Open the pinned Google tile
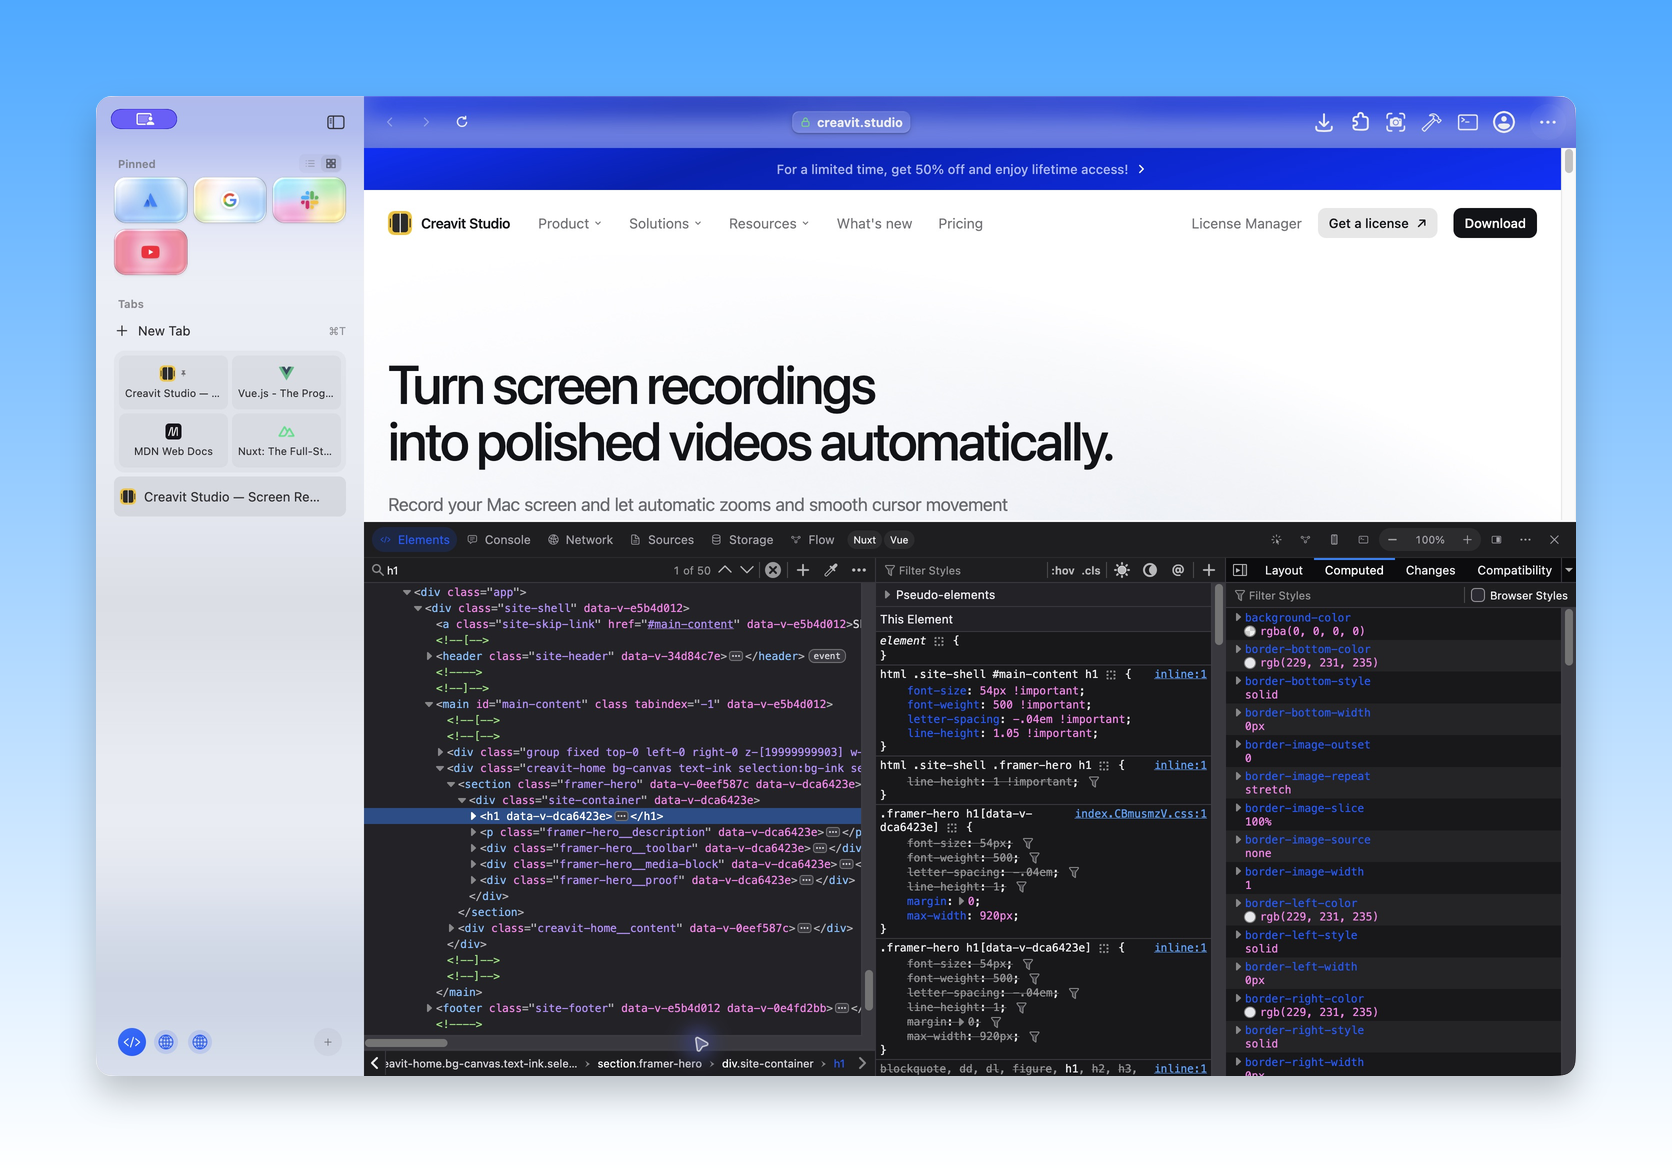 pos(230,200)
